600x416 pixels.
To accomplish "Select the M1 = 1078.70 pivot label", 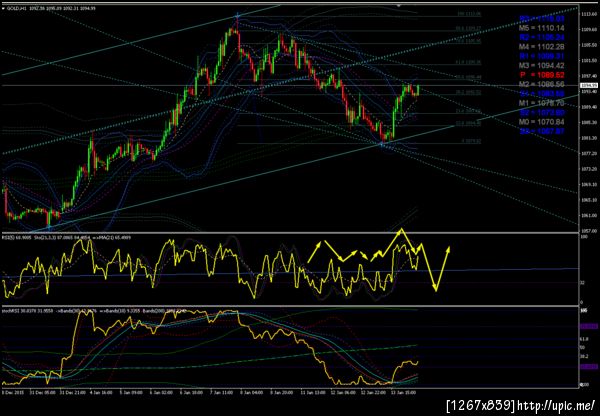I will (541, 103).
